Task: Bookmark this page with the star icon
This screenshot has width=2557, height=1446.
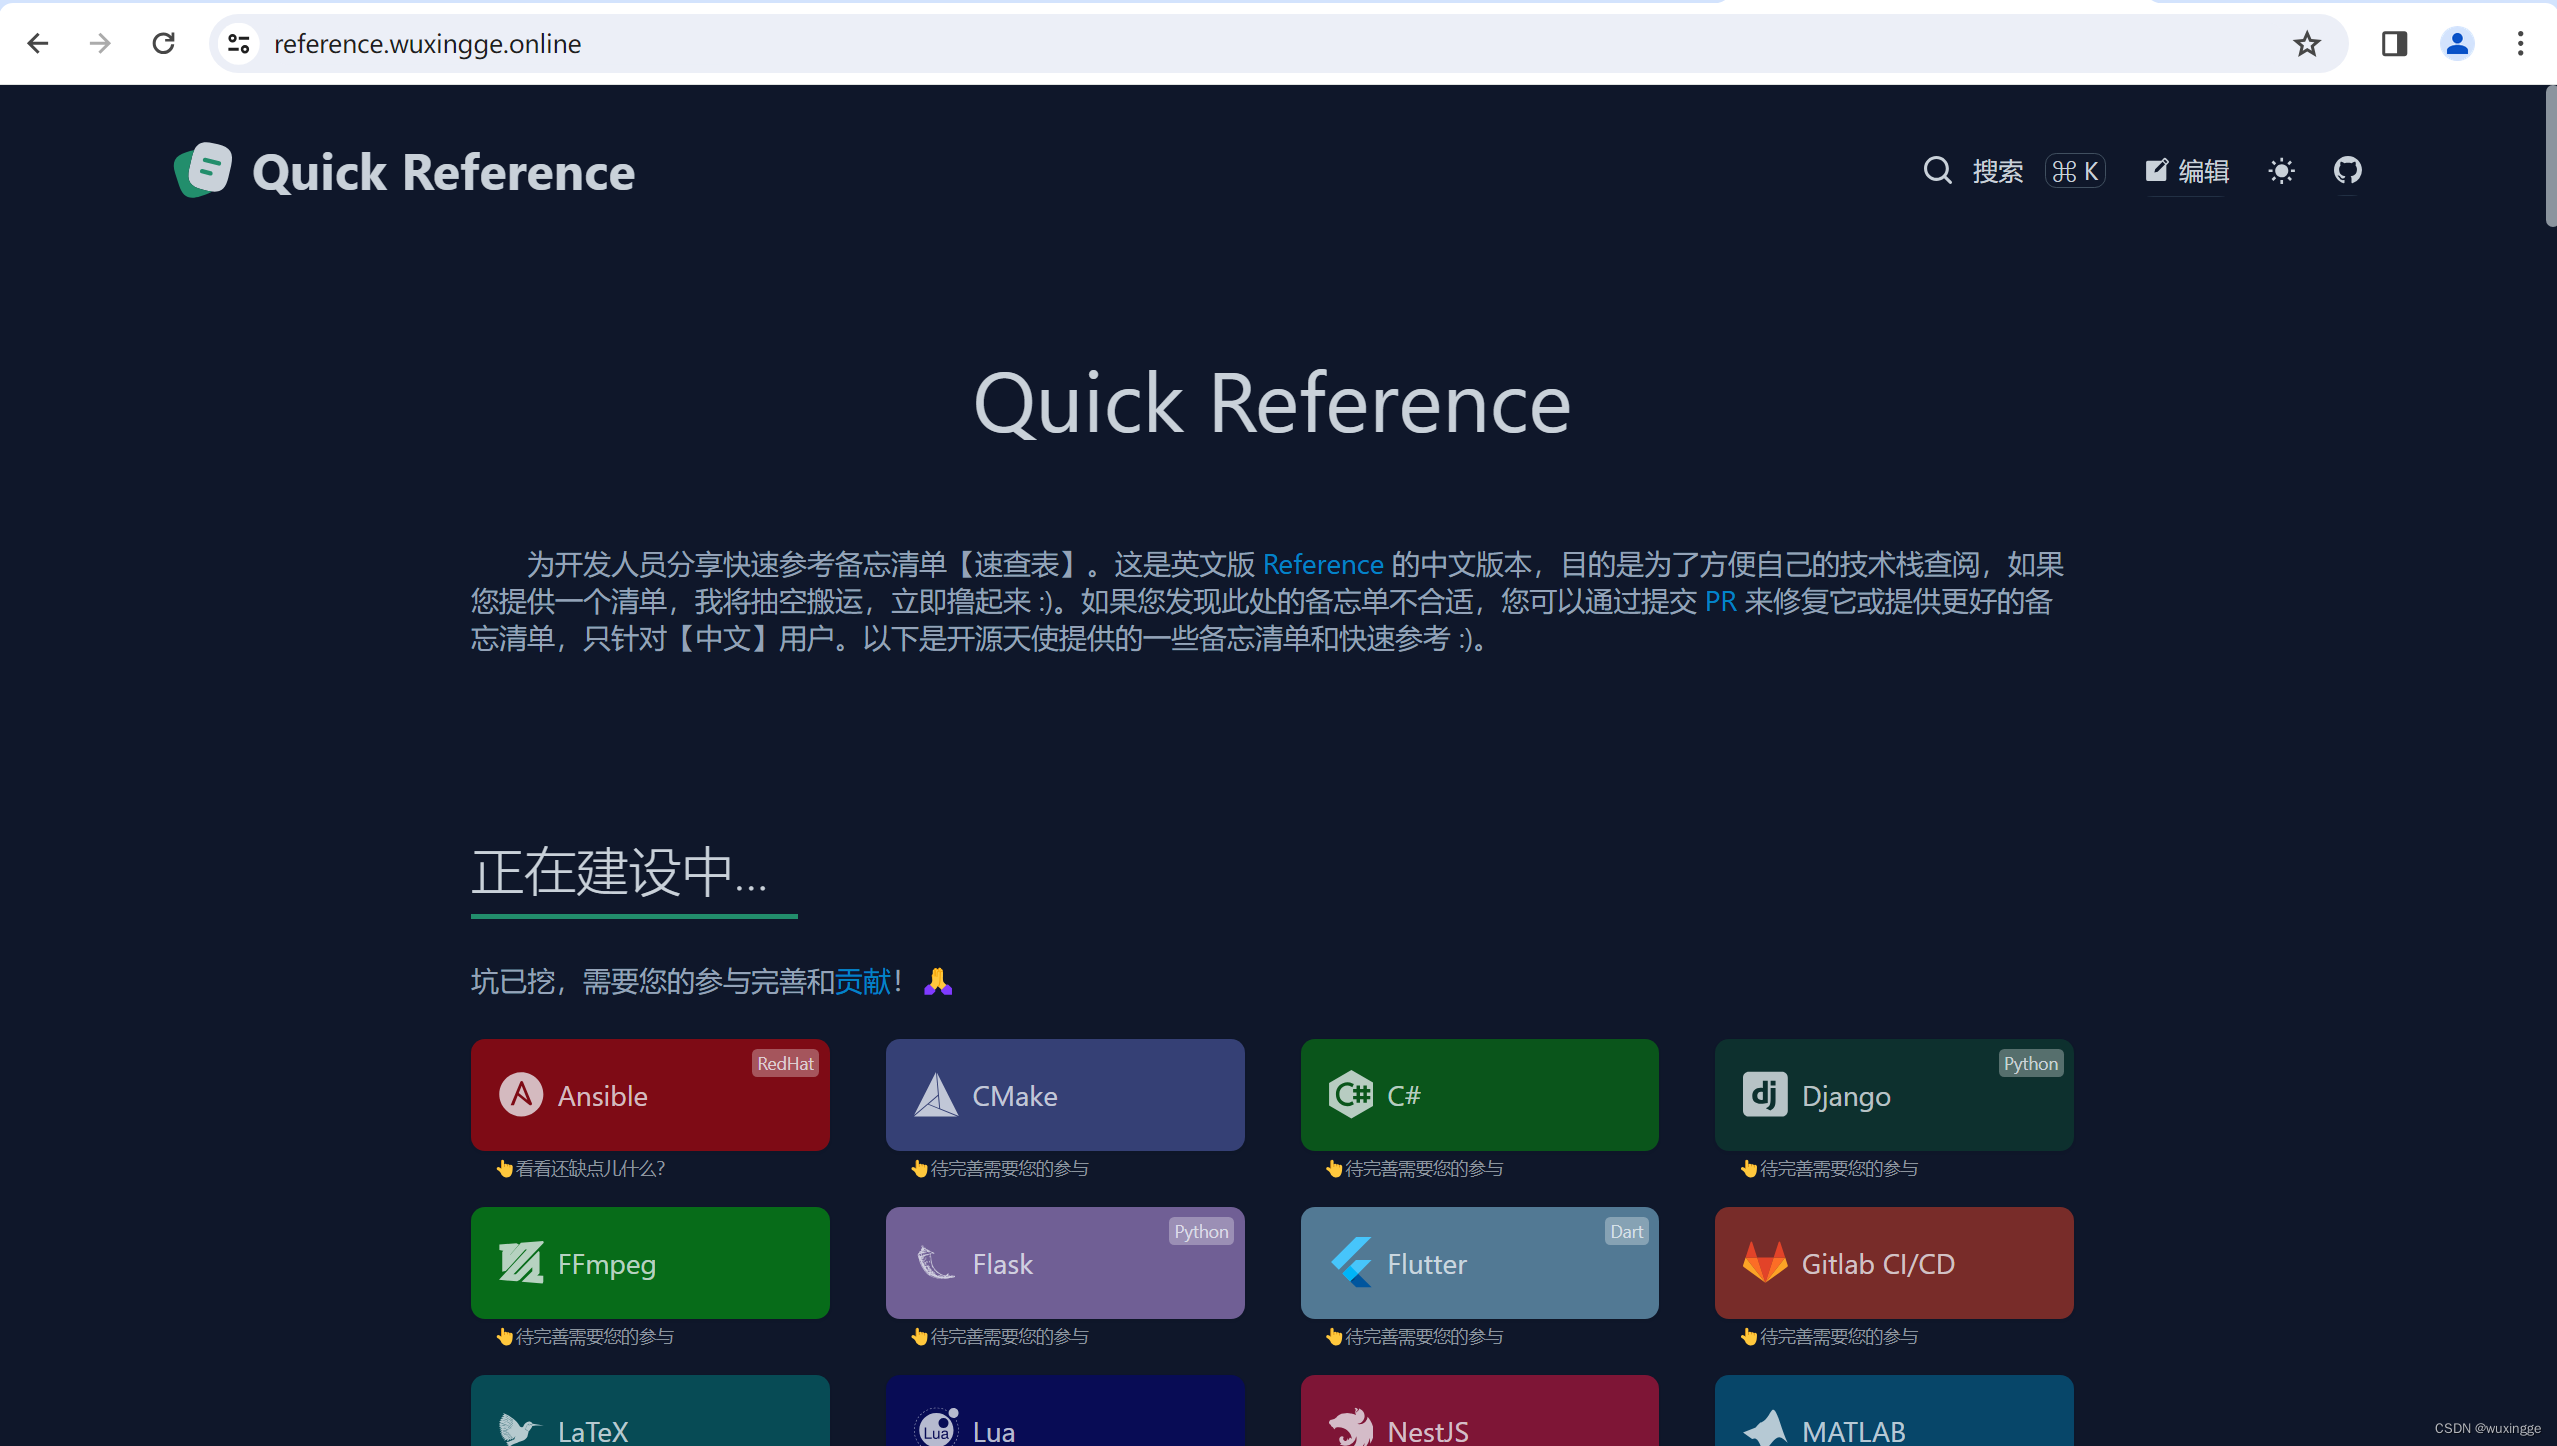Action: coord(2306,43)
